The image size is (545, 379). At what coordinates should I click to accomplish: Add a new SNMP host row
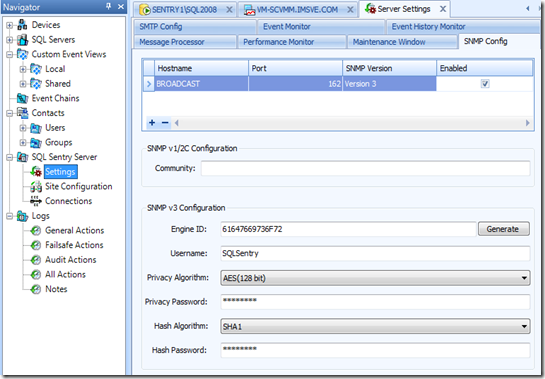click(x=152, y=123)
